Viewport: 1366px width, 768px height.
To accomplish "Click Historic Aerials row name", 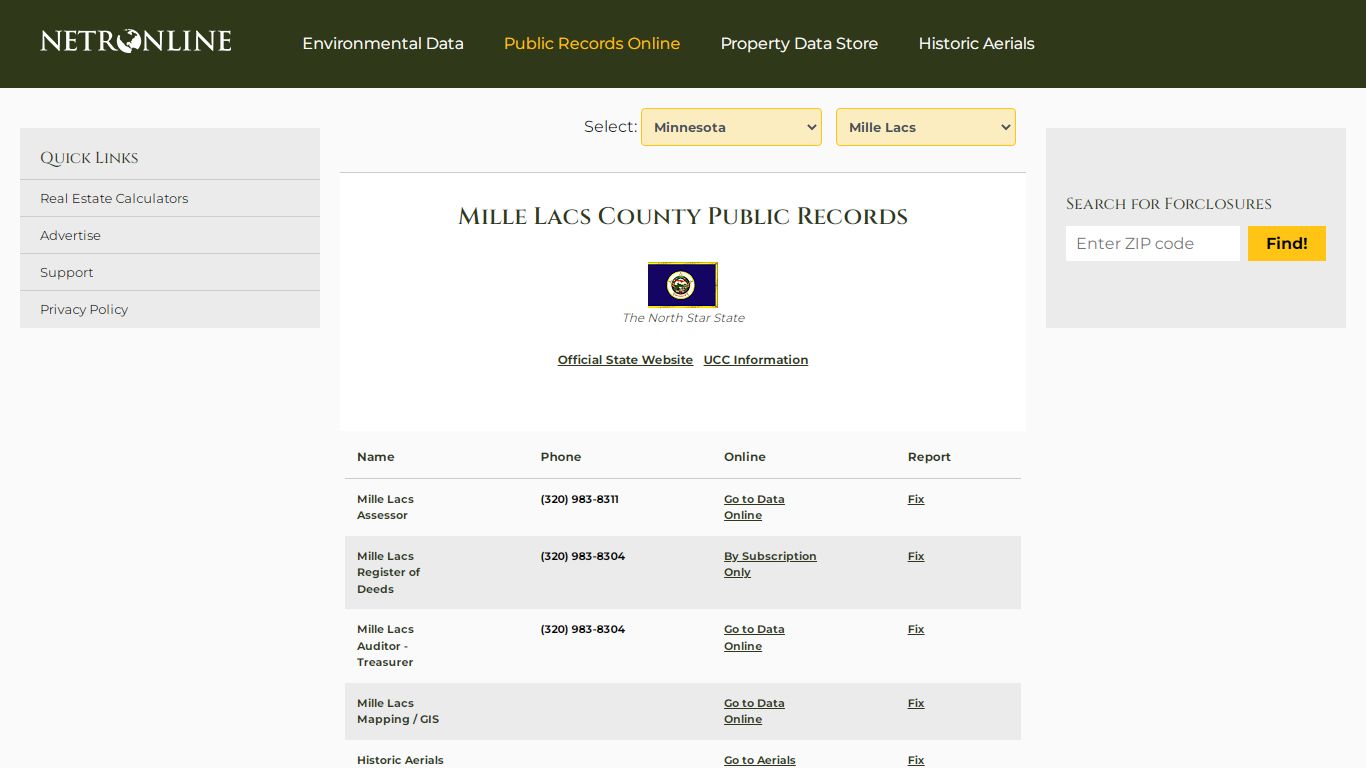I will tap(400, 760).
